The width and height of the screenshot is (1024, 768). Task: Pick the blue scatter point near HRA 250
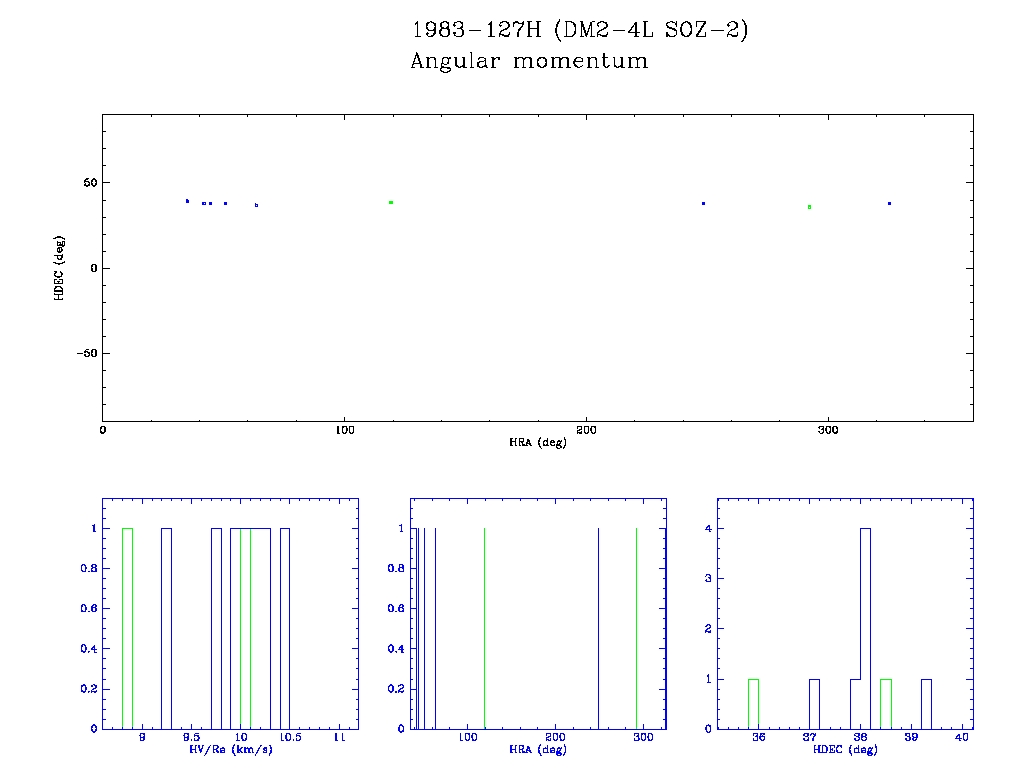point(703,203)
